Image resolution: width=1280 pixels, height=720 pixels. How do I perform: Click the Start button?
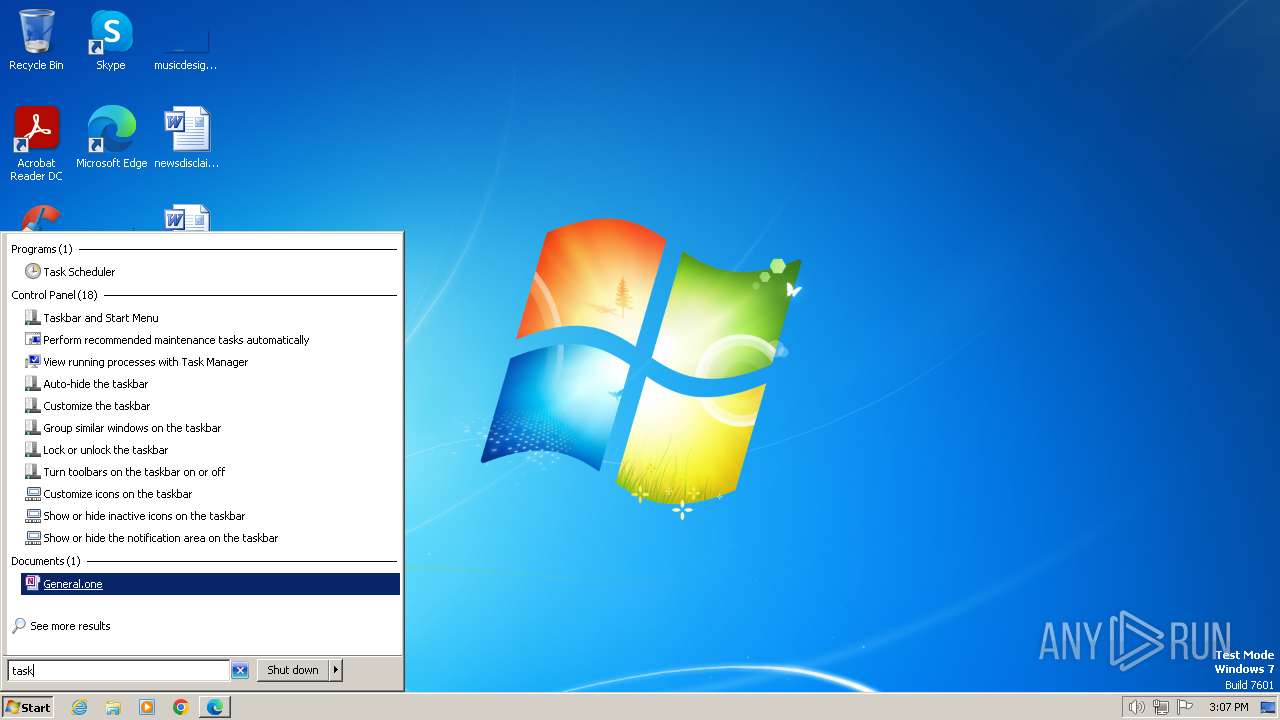(27, 707)
